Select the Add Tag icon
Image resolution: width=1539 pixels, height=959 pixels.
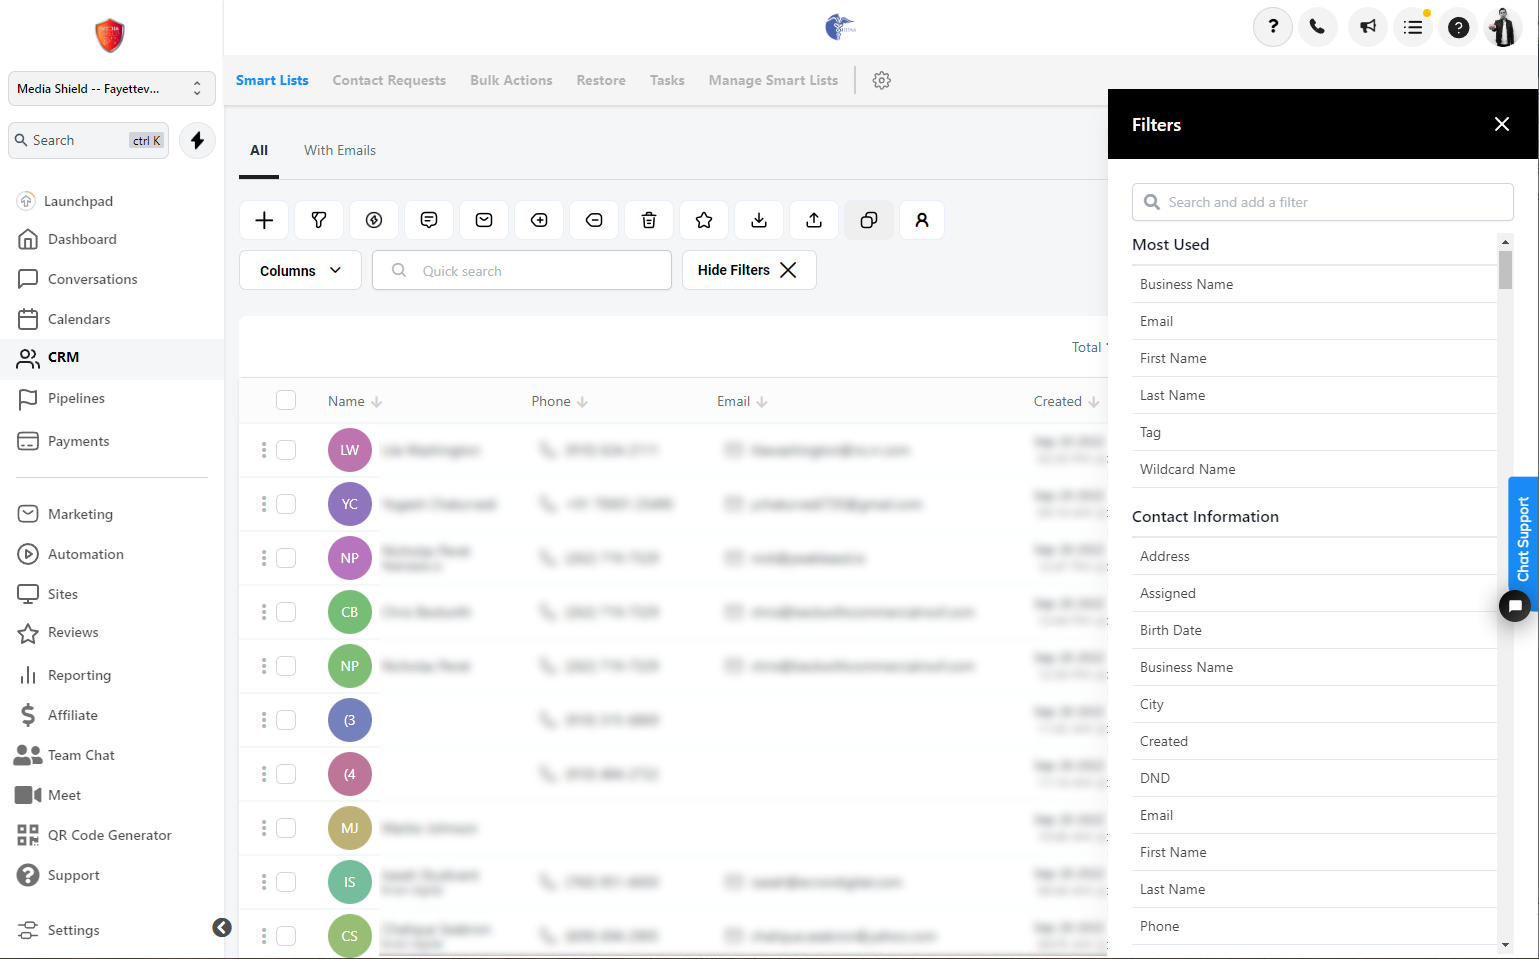point(539,220)
